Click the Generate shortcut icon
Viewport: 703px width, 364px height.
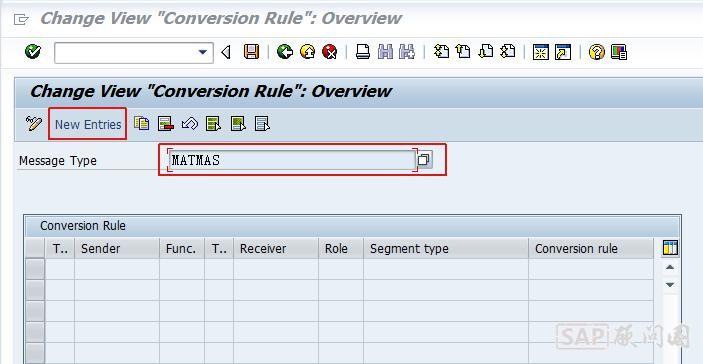tap(563, 52)
